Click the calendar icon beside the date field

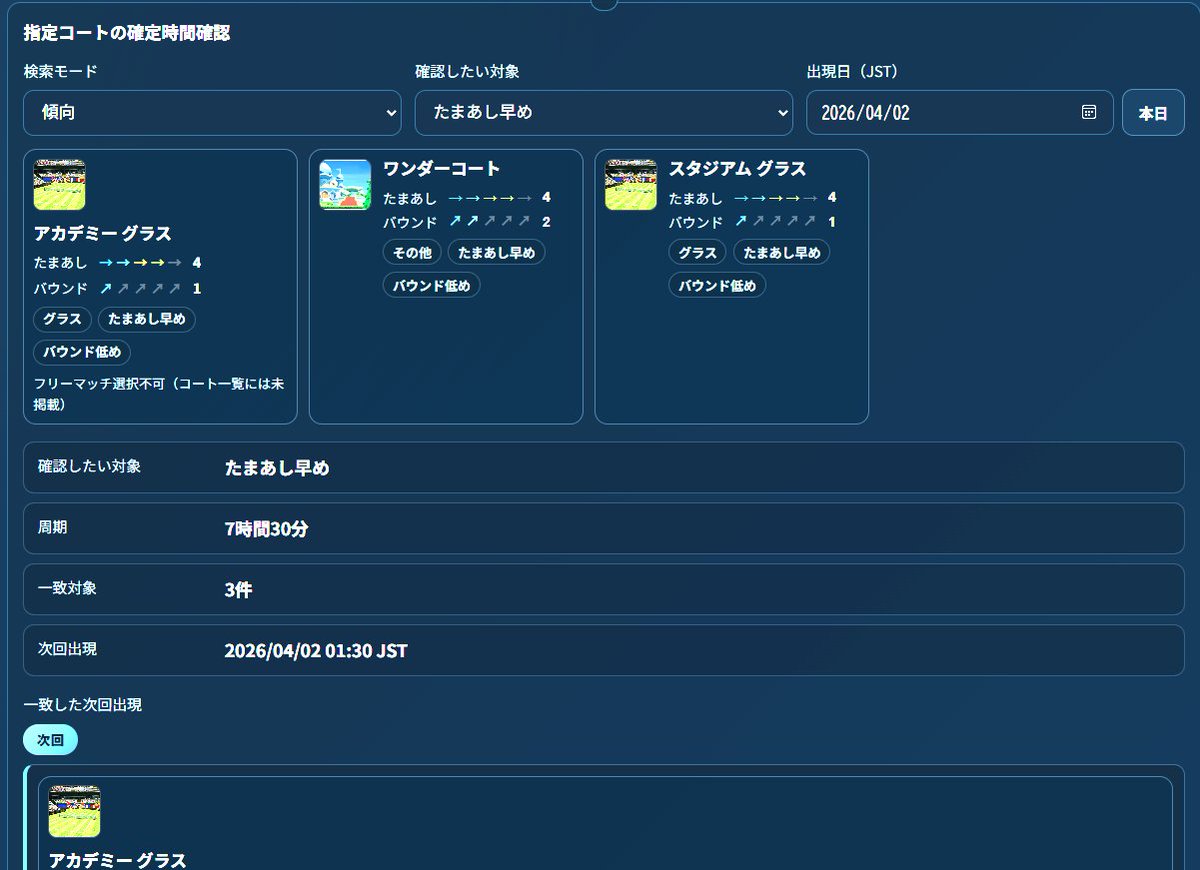coord(1089,112)
